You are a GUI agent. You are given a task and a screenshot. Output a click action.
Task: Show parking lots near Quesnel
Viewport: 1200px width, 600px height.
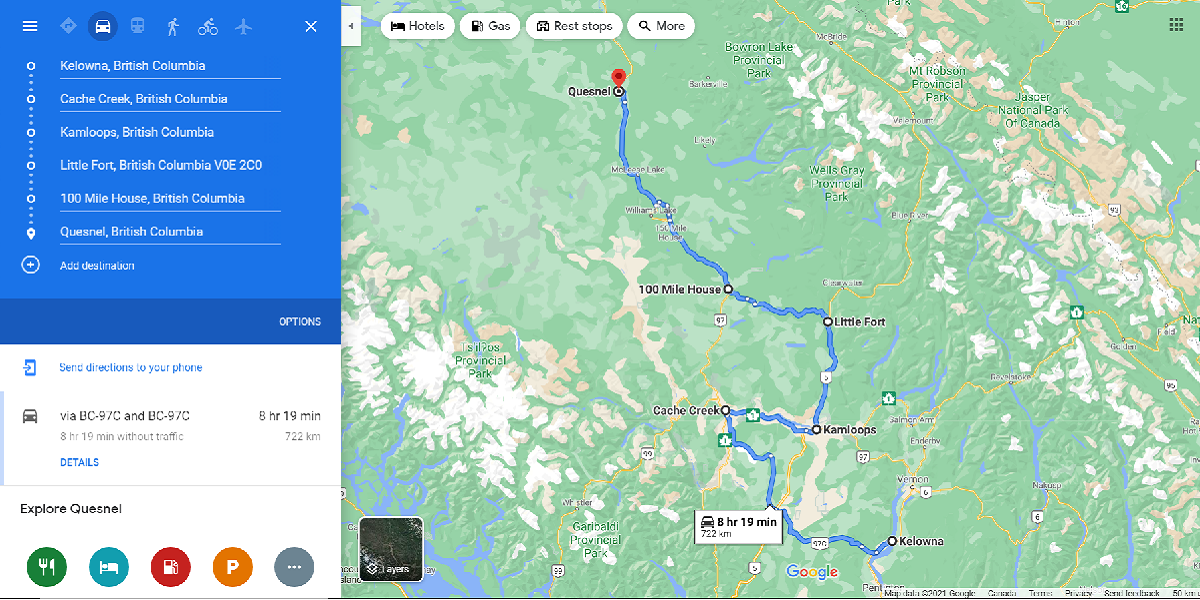click(232, 567)
